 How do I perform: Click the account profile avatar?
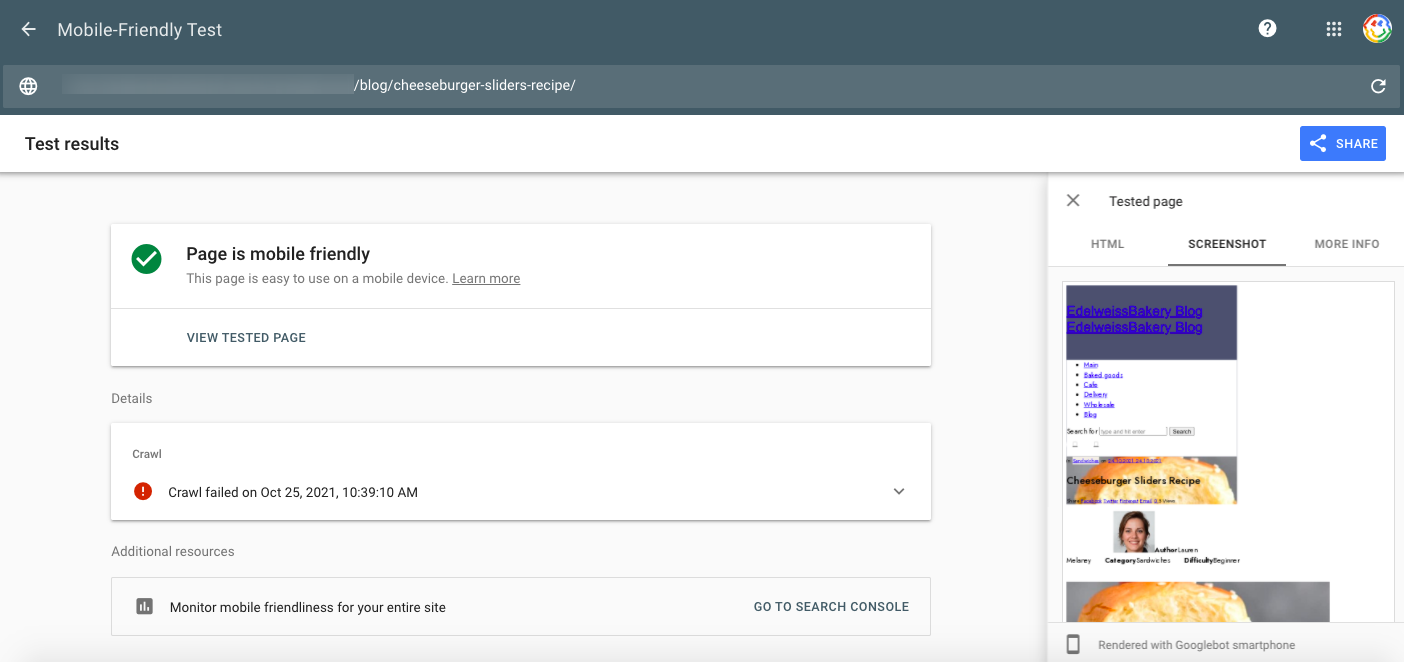pyautogui.click(x=1377, y=29)
